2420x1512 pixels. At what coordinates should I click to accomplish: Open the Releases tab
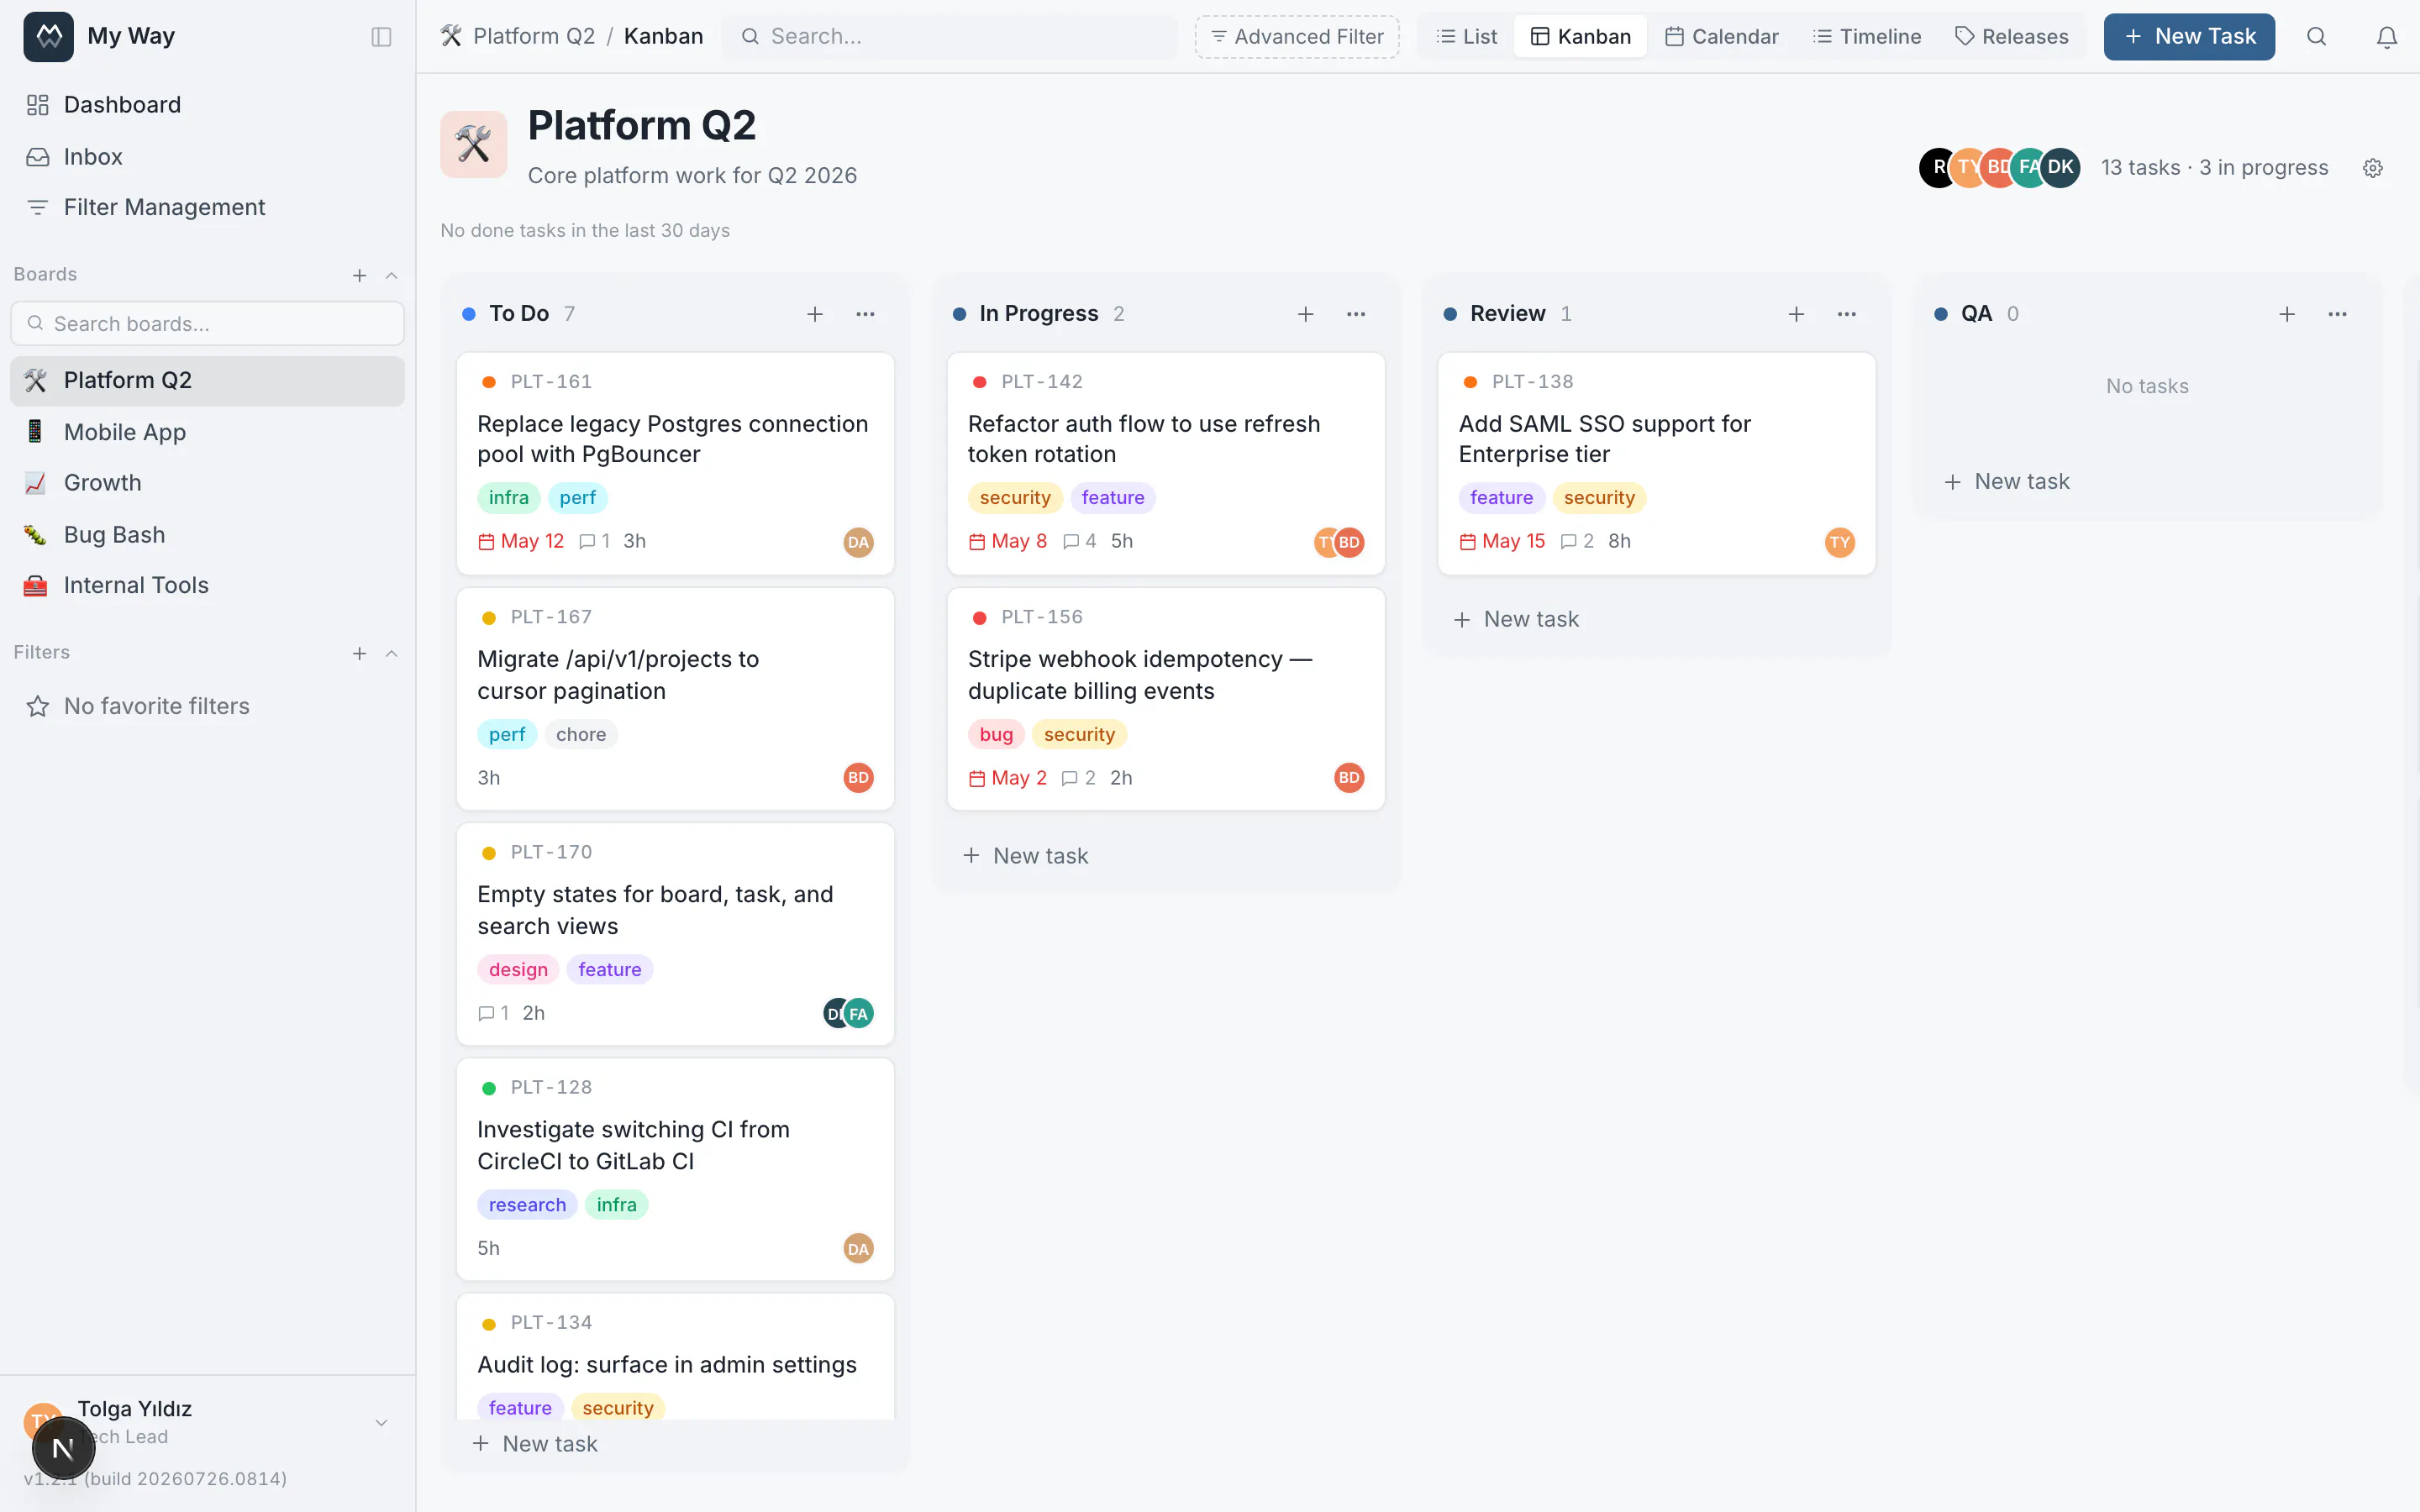[x=2011, y=37]
